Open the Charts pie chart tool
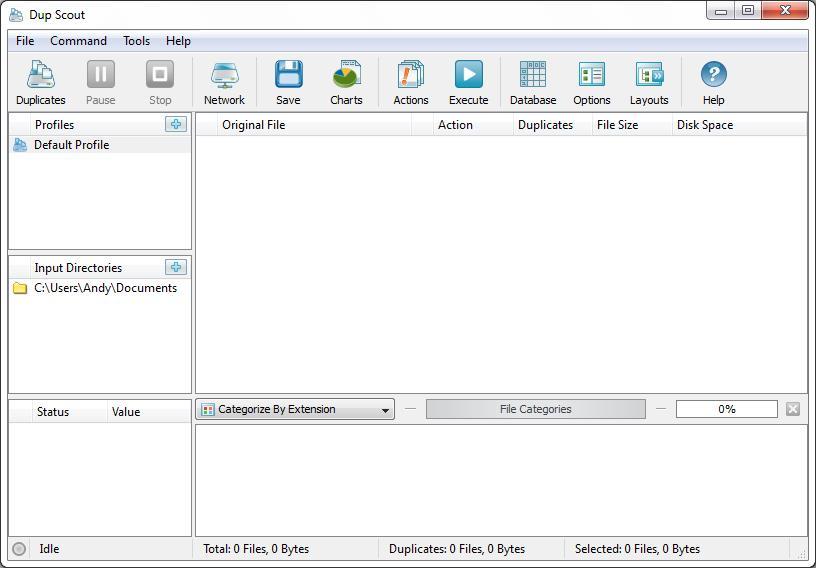The image size is (816, 568). point(346,83)
